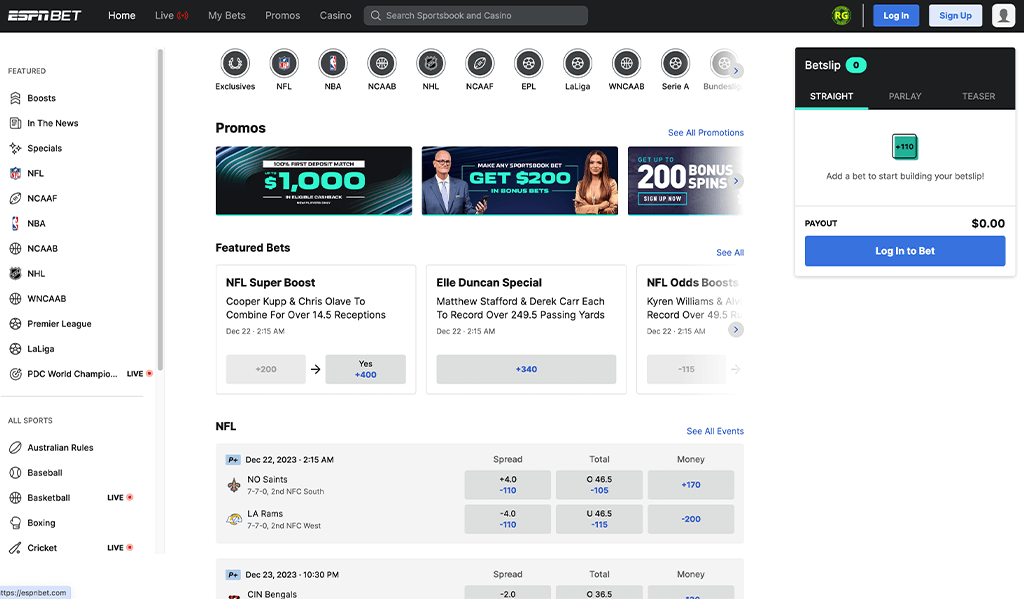1024x600 pixels.
Task: Click Log In to Bet button
Action: [x=904, y=251]
